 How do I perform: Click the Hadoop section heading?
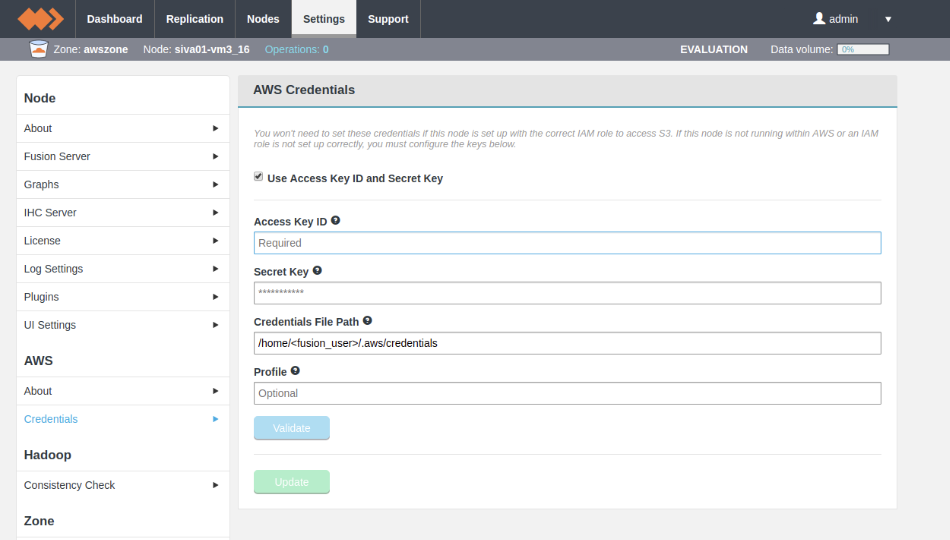pyautogui.click(x=47, y=455)
